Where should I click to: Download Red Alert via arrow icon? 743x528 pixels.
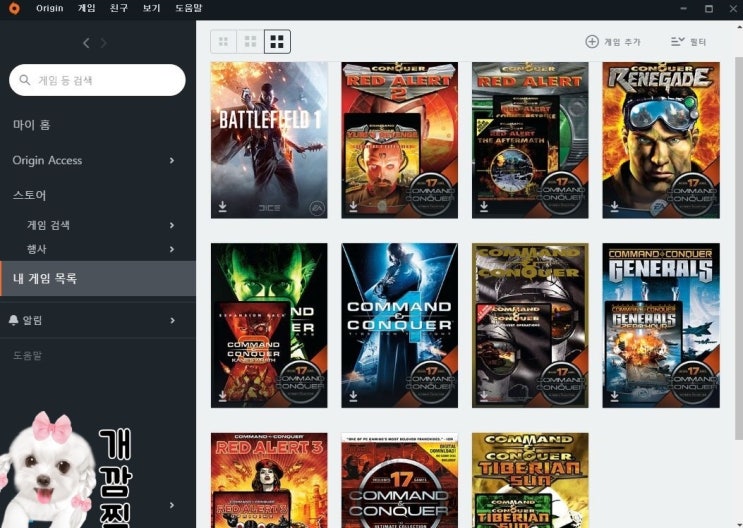tap(484, 206)
